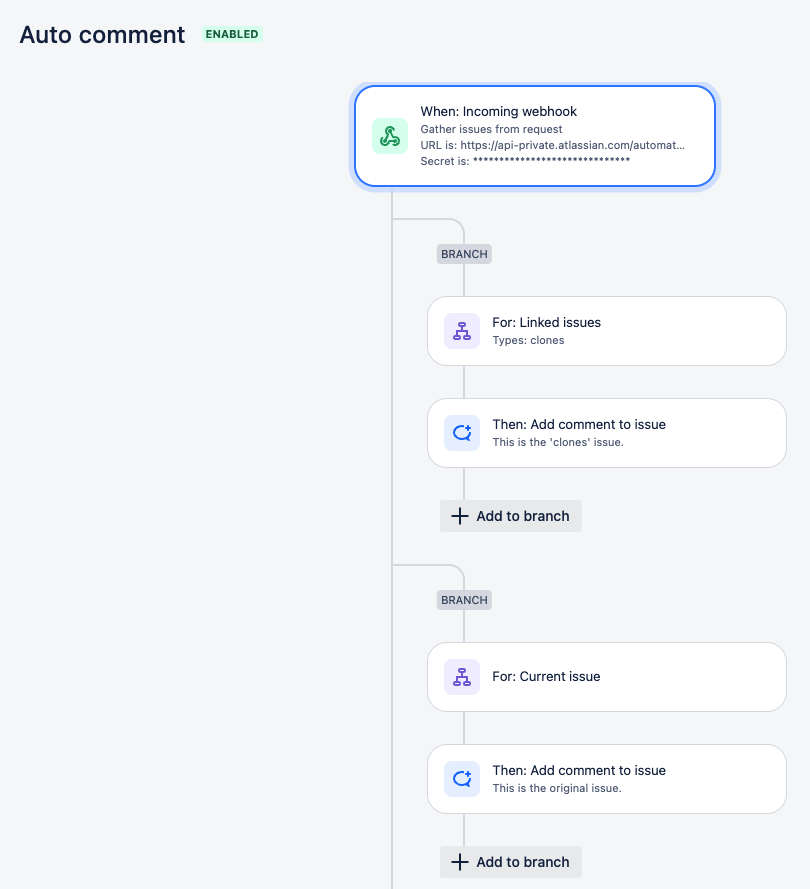Click the comment icon for original issue

(x=461, y=779)
